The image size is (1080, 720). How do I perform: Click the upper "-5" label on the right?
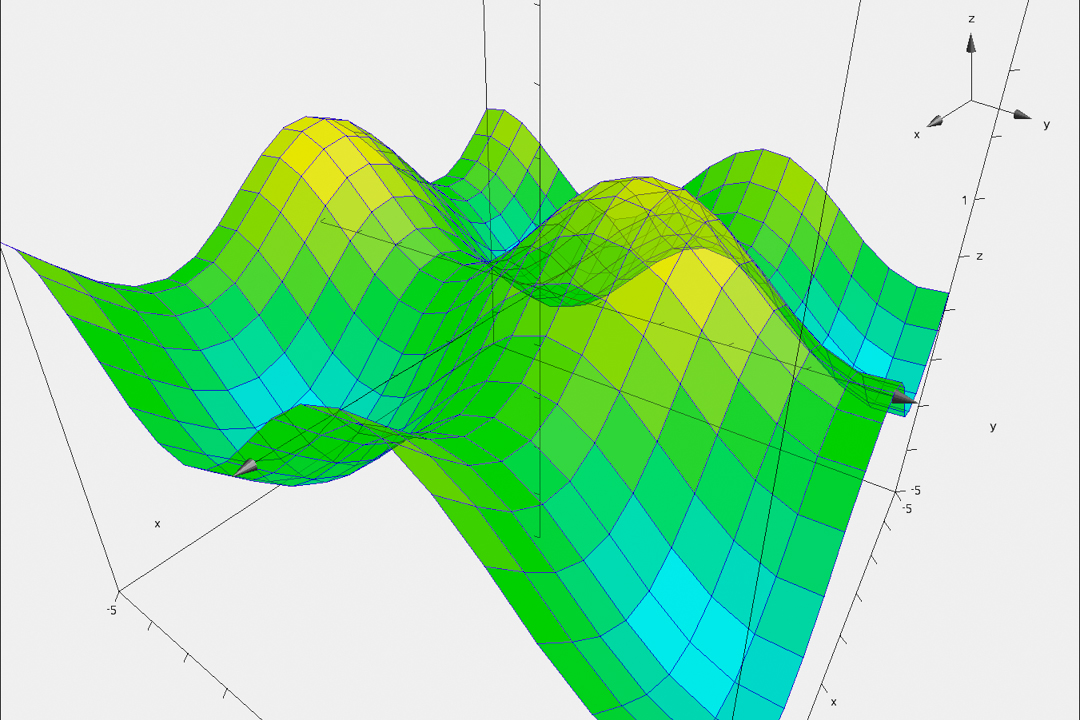pyautogui.click(x=914, y=491)
